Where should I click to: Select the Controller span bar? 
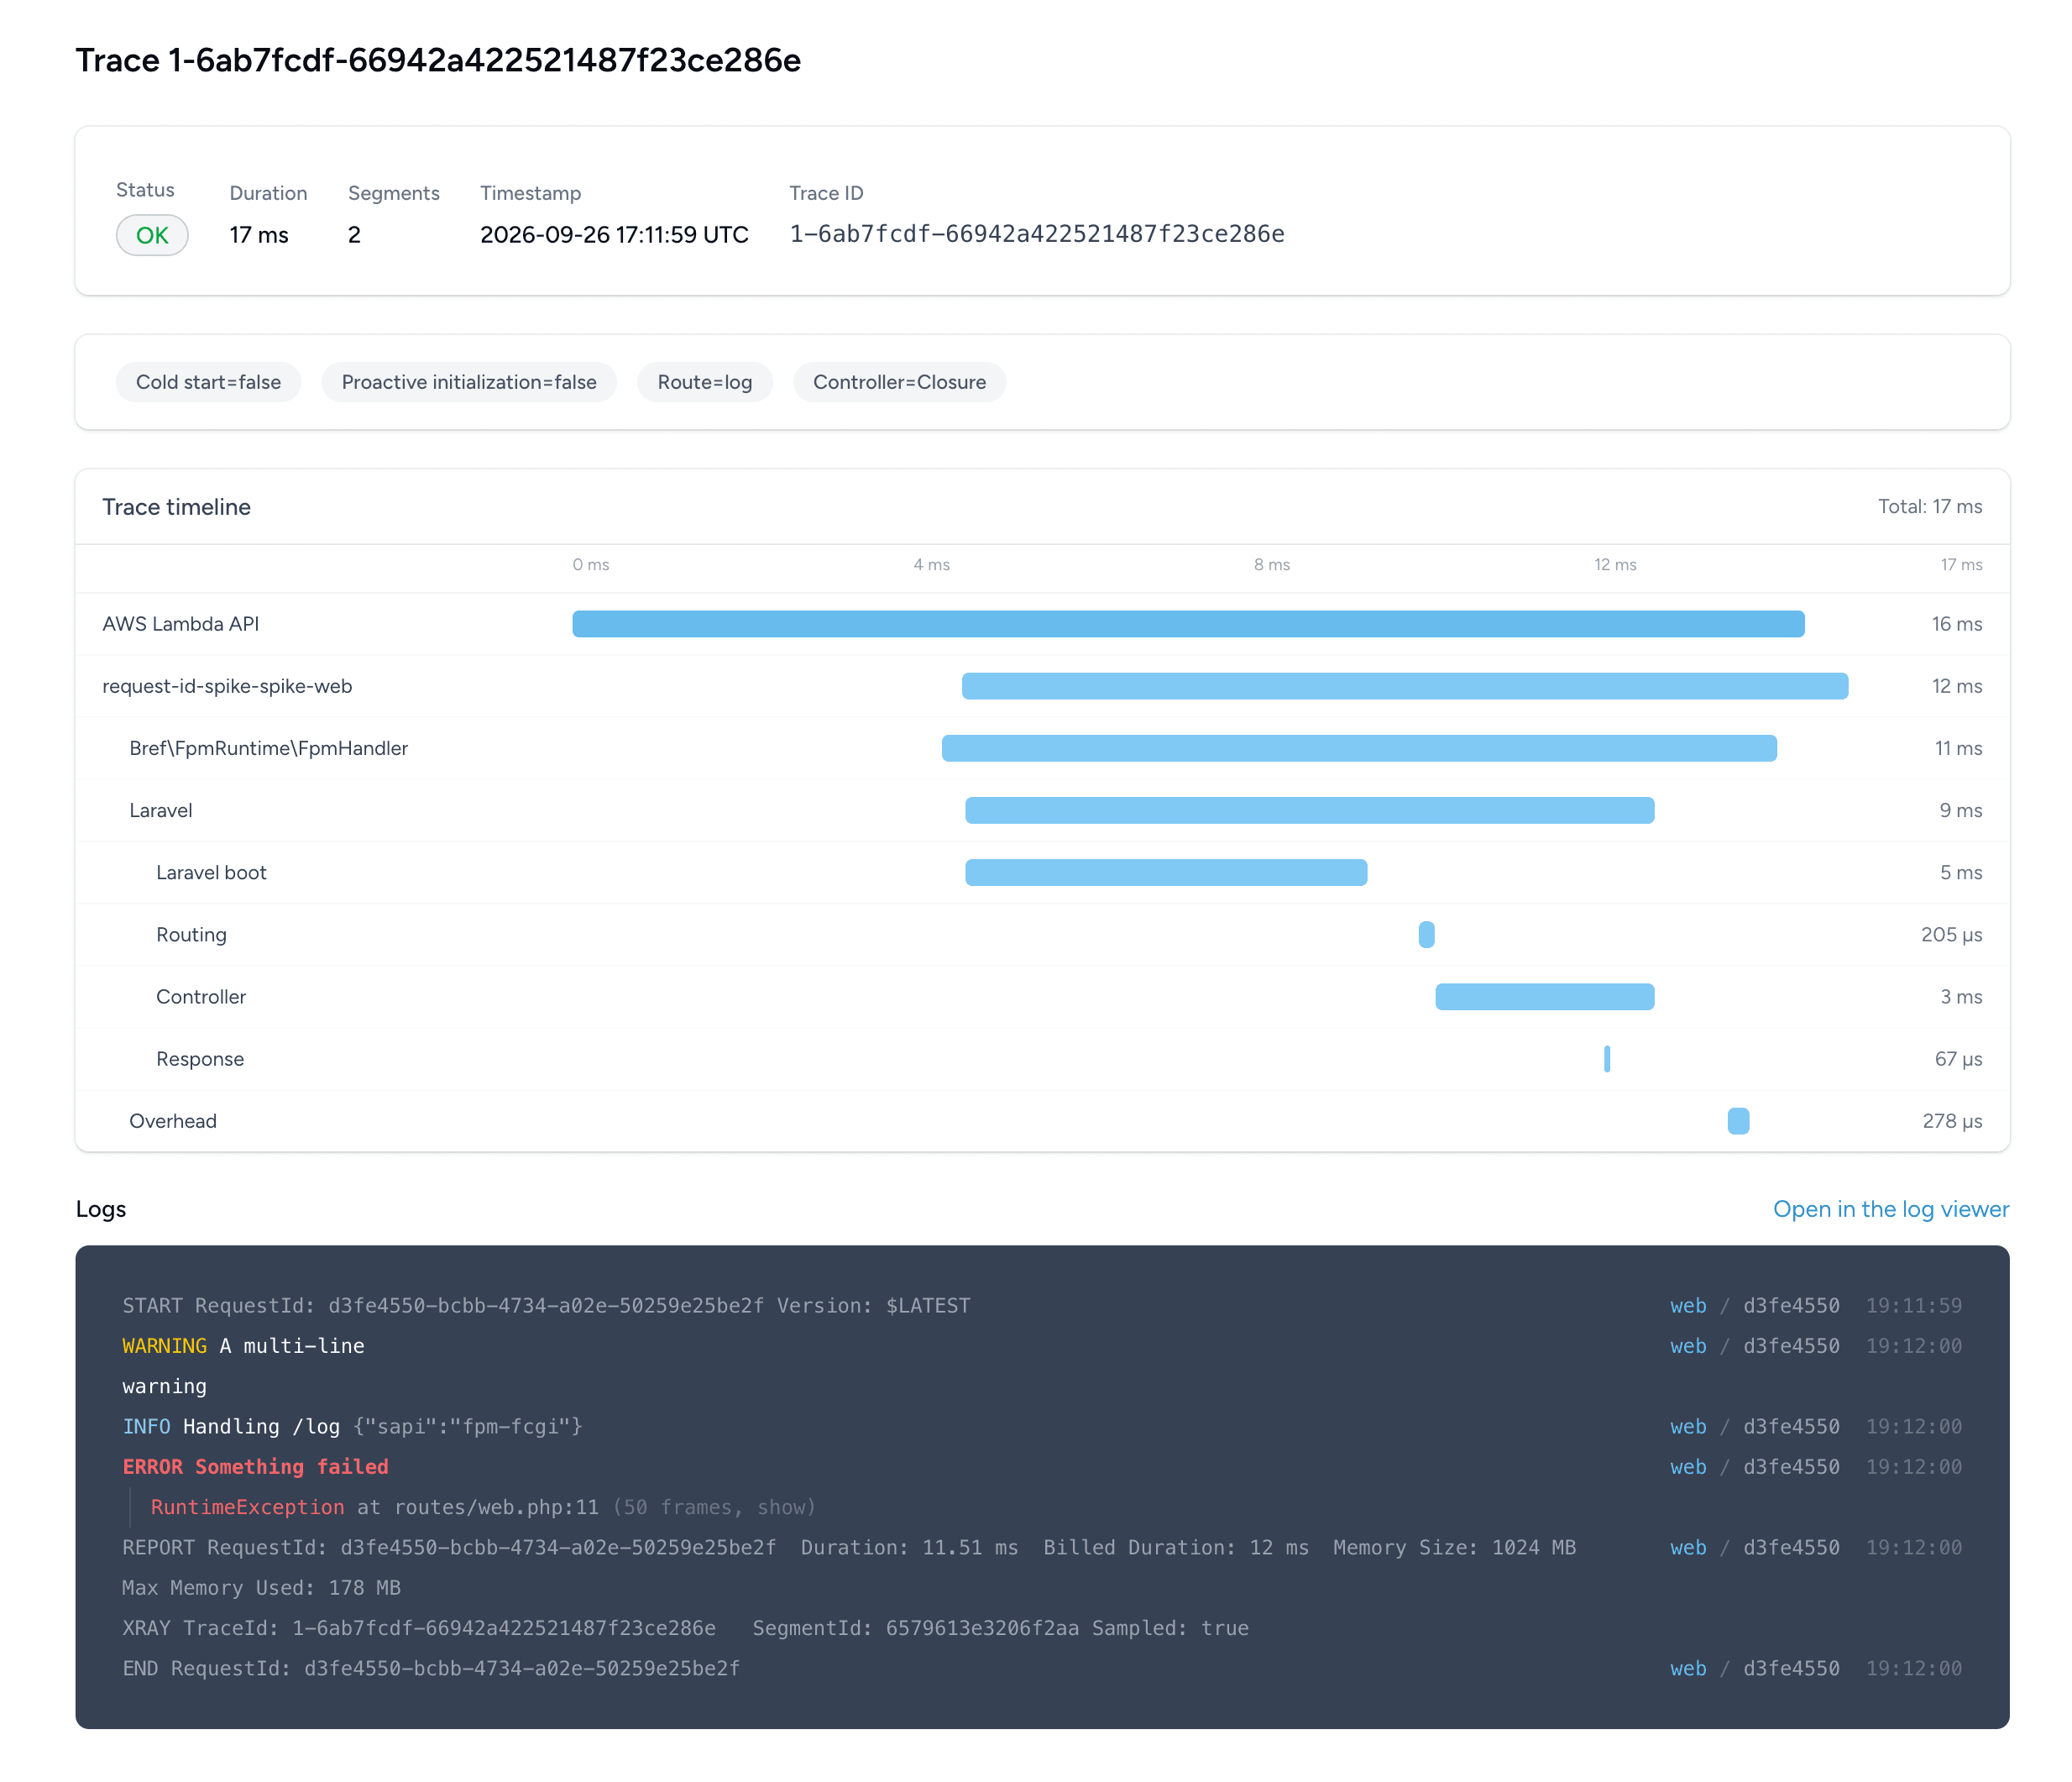[x=1545, y=996]
